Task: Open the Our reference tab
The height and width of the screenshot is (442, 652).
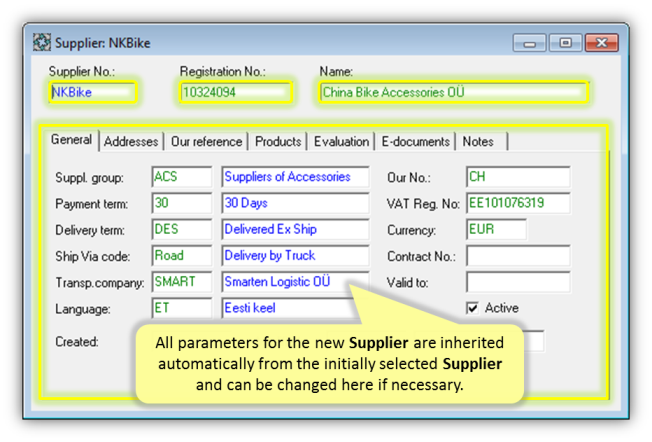Action: pos(206,142)
